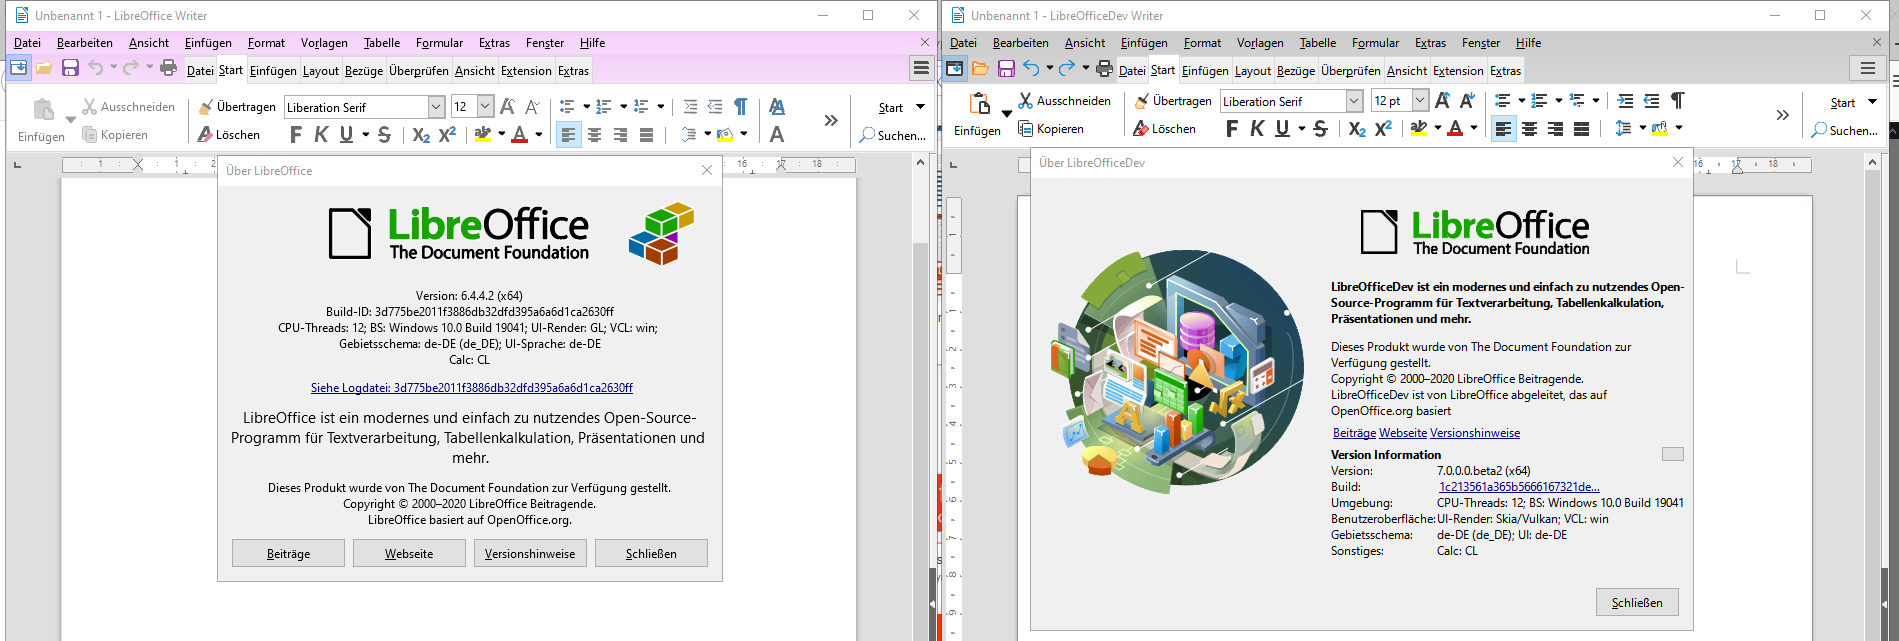Increase font size in right LibreOfficeDev window

(x=1442, y=101)
